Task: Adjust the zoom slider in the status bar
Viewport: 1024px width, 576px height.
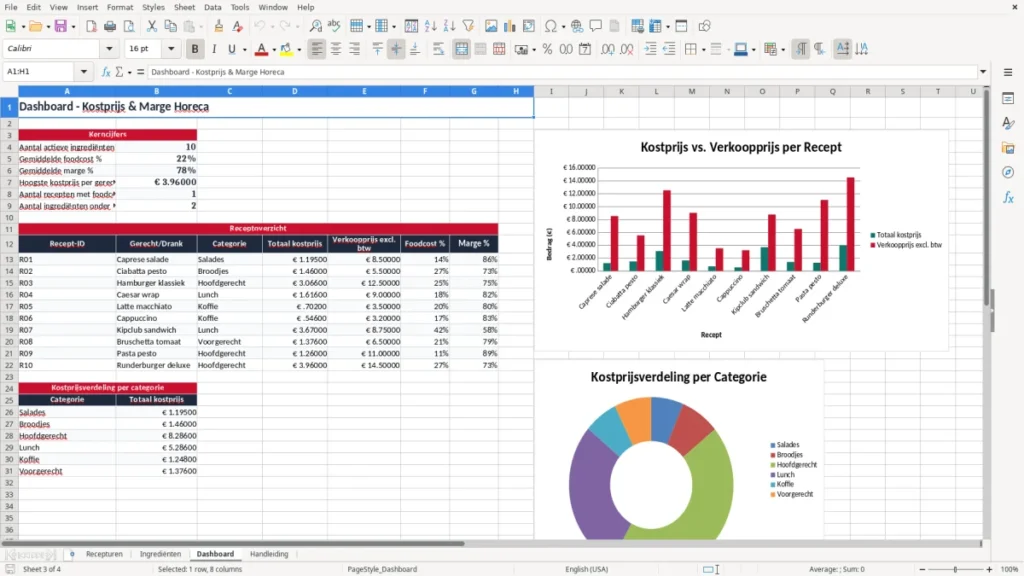Action: pos(955,569)
